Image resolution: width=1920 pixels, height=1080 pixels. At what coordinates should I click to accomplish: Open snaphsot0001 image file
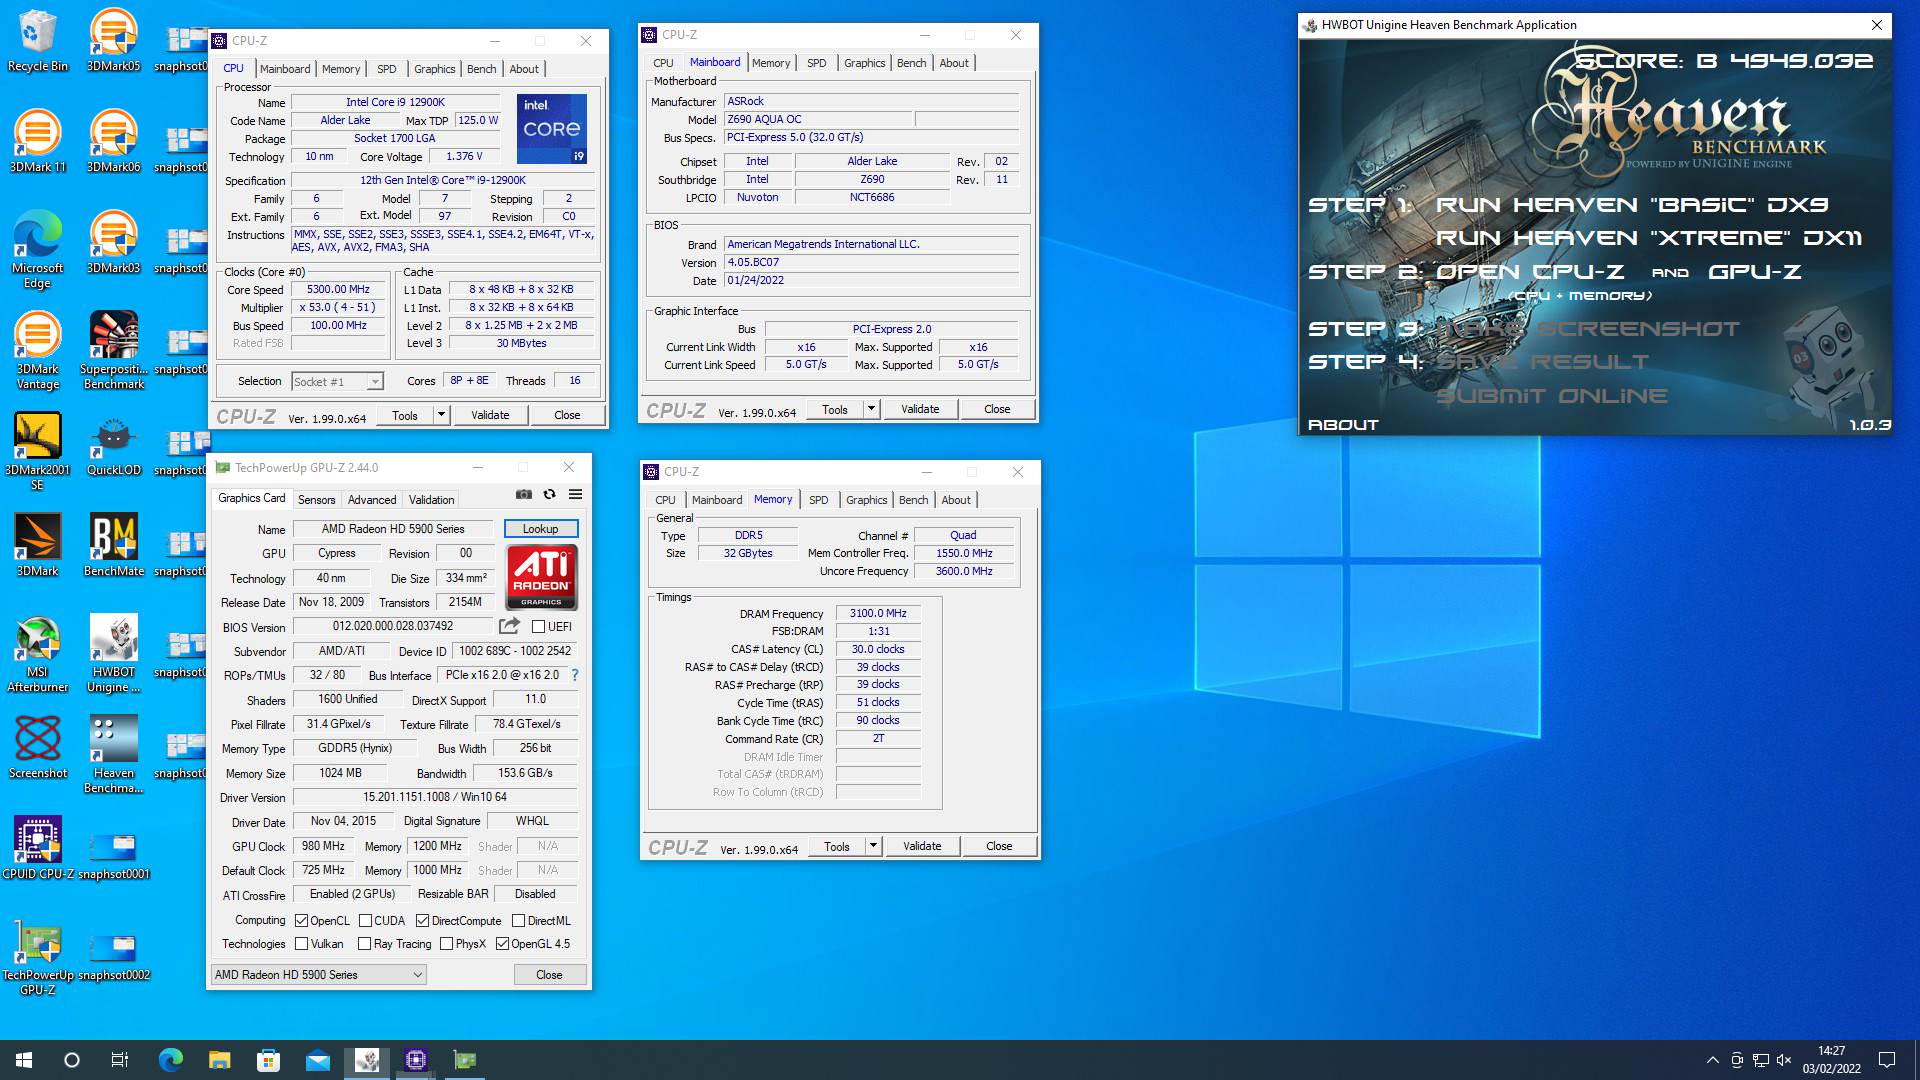(x=113, y=855)
